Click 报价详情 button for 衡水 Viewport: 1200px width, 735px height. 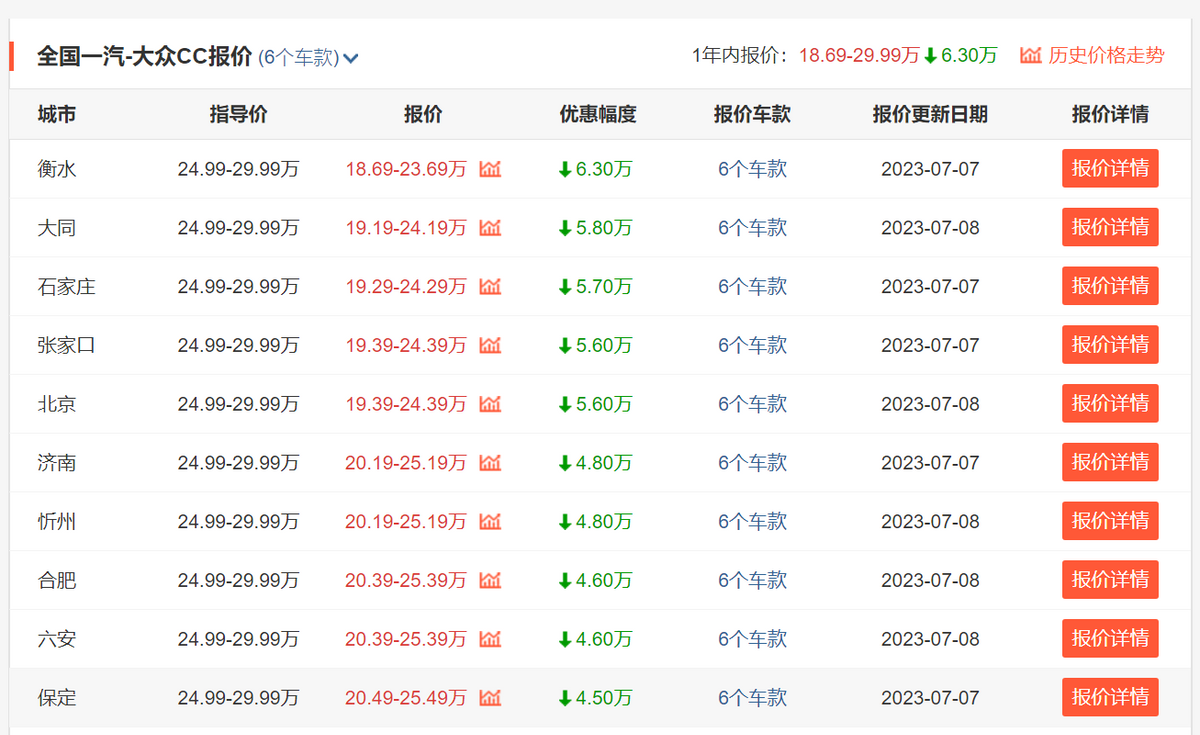[1110, 168]
